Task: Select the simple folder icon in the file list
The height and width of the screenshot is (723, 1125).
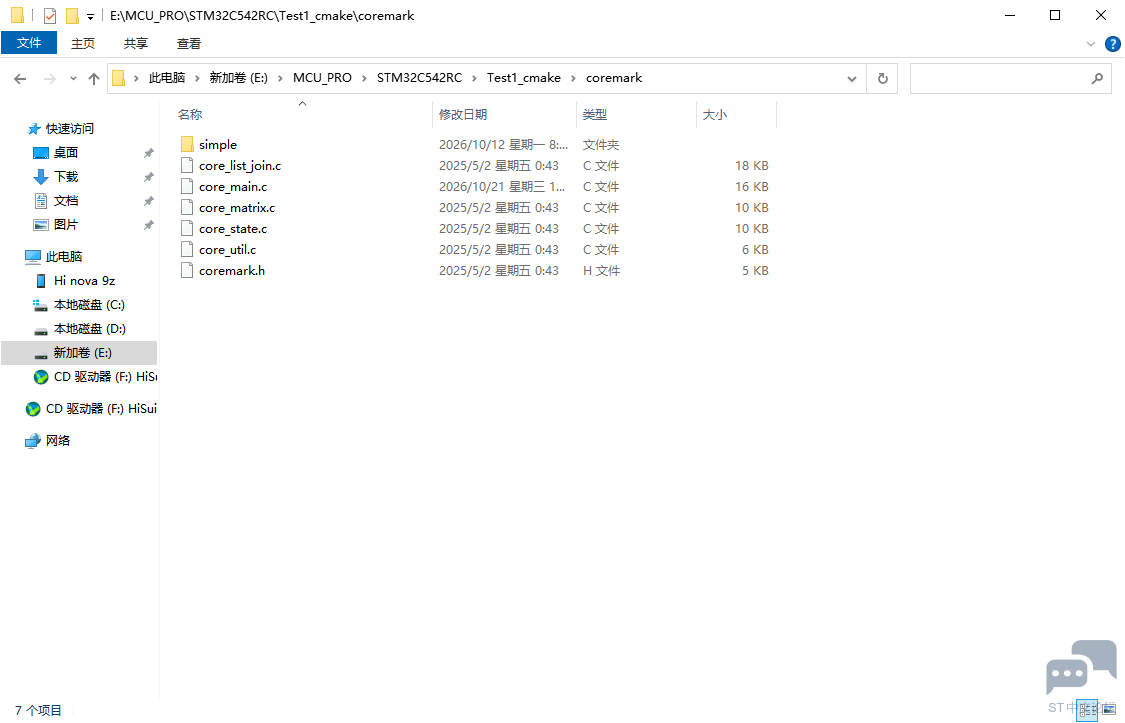Action: (187, 144)
